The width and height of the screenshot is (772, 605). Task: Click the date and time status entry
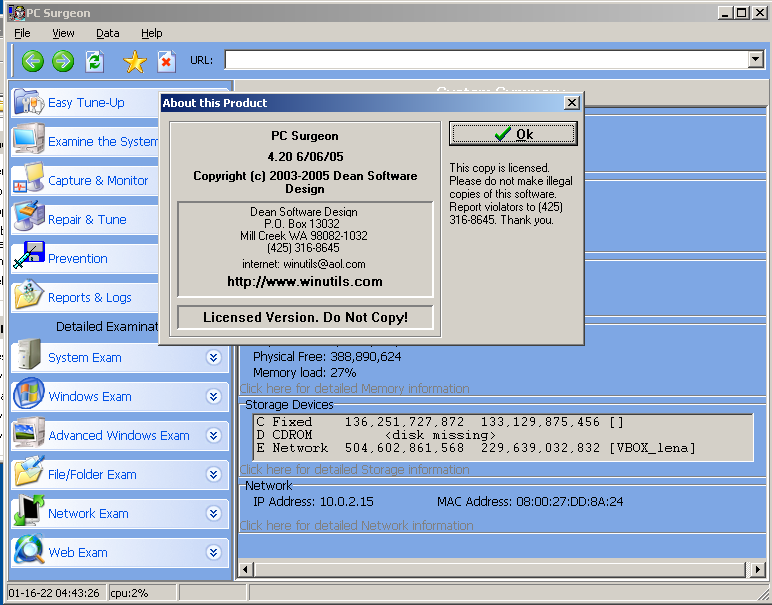54,593
